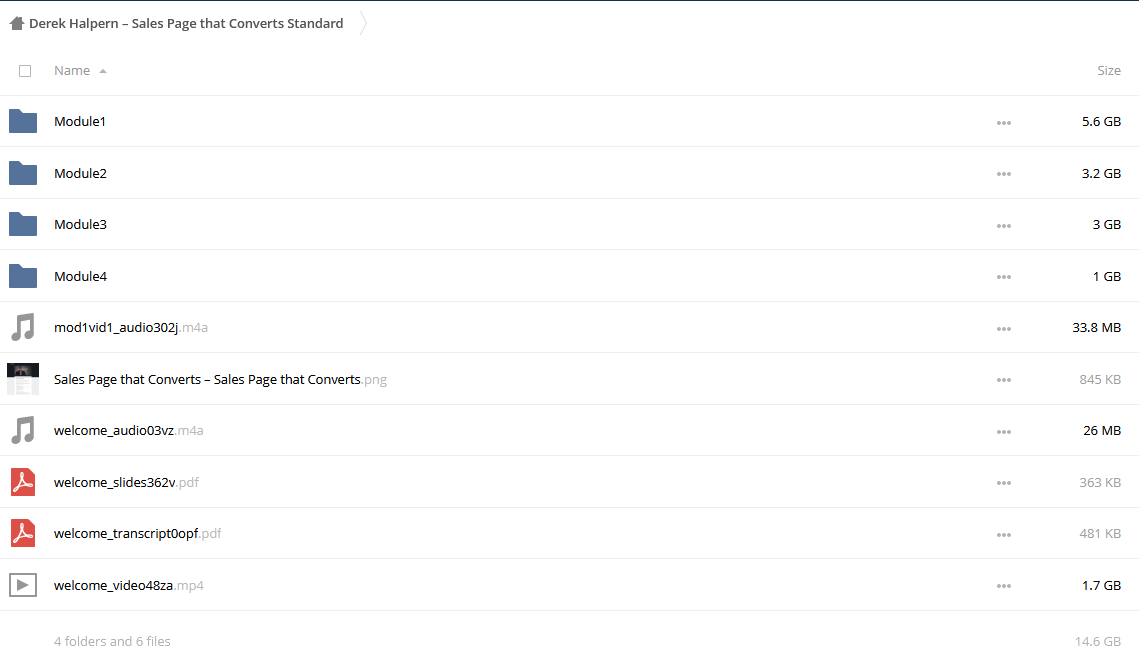Open the three-dots menu for welcome_audio03vz.m4a
The image size is (1139, 659).
tap(1004, 432)
